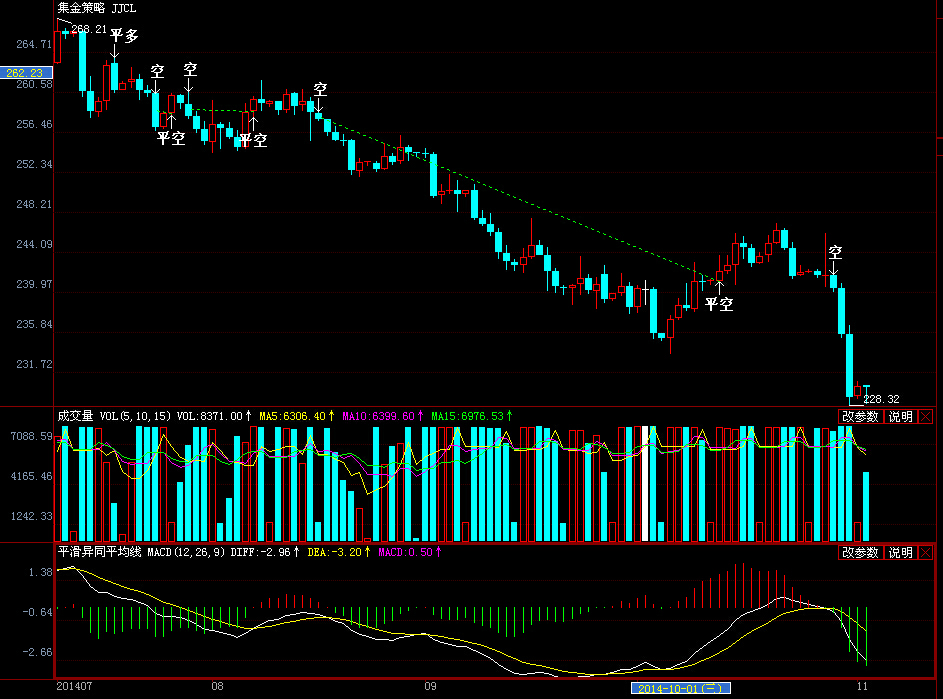Click the 248.21 price axis label

(34, 205)
